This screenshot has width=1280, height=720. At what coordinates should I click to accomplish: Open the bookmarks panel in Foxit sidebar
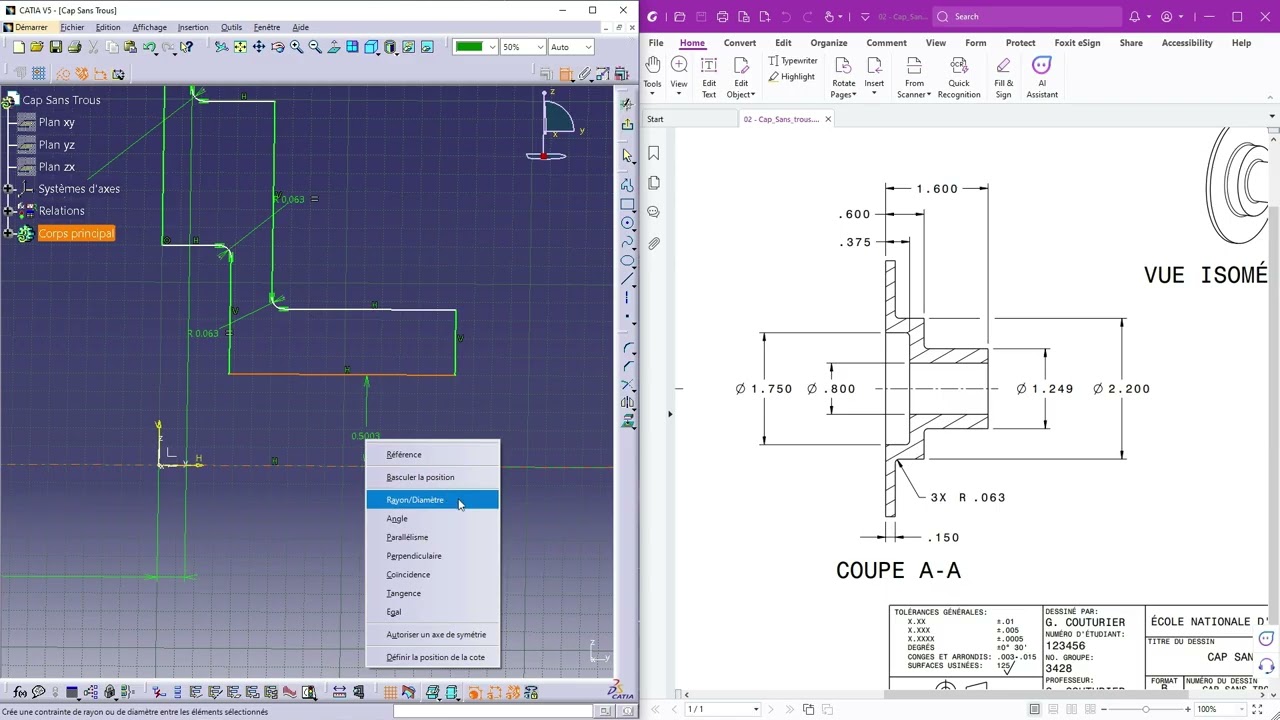(x=654, y=153)
